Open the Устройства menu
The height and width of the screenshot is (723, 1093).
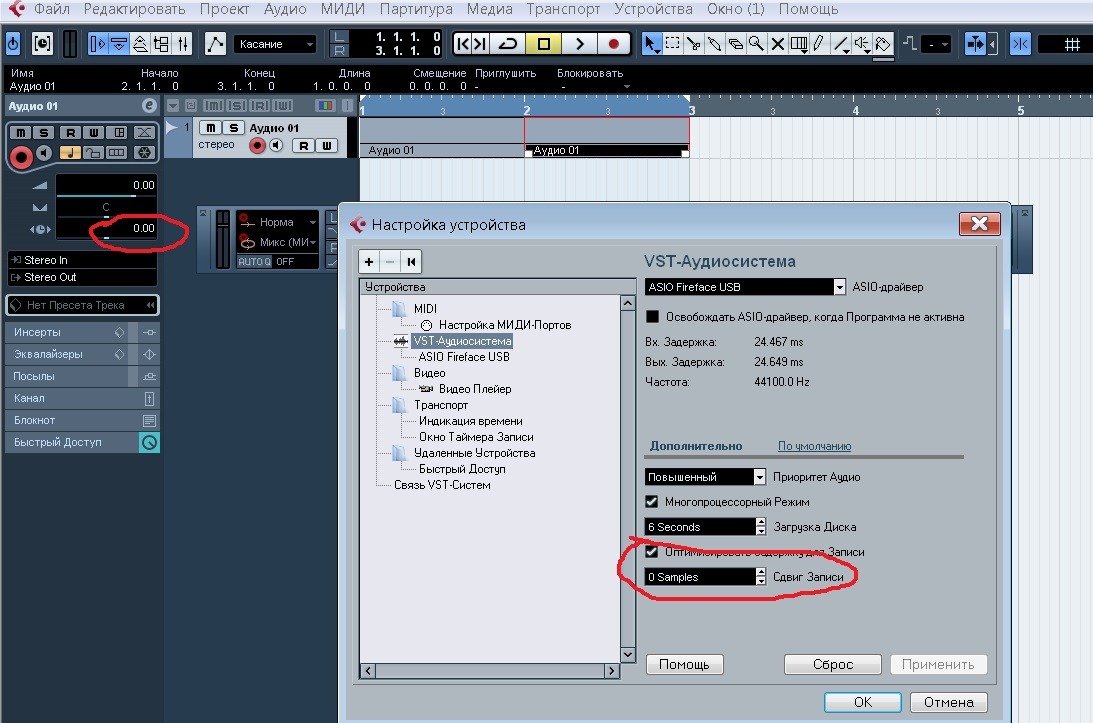(x=653, y=9)
